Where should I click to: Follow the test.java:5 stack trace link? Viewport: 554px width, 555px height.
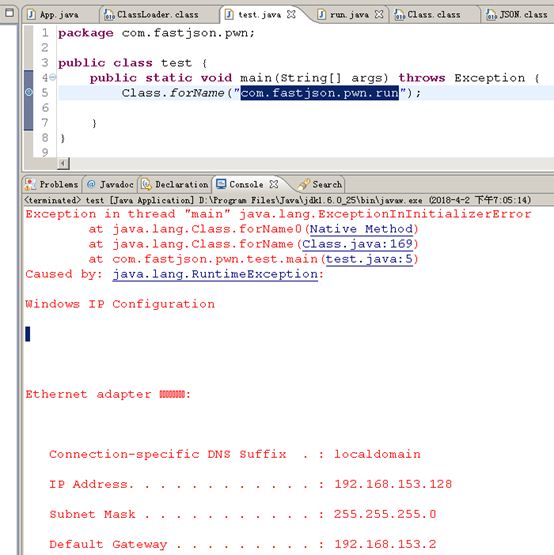point(369,259)
